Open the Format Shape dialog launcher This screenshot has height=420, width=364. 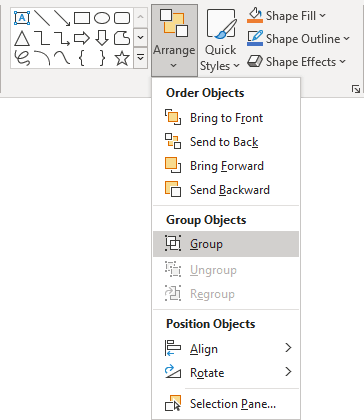[x=356, y=89]
